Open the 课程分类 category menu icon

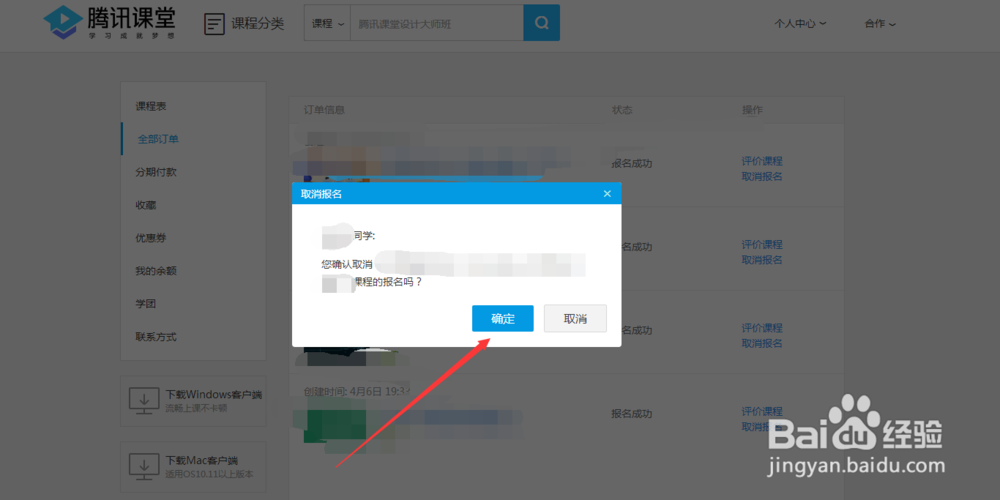pos(214,24)
